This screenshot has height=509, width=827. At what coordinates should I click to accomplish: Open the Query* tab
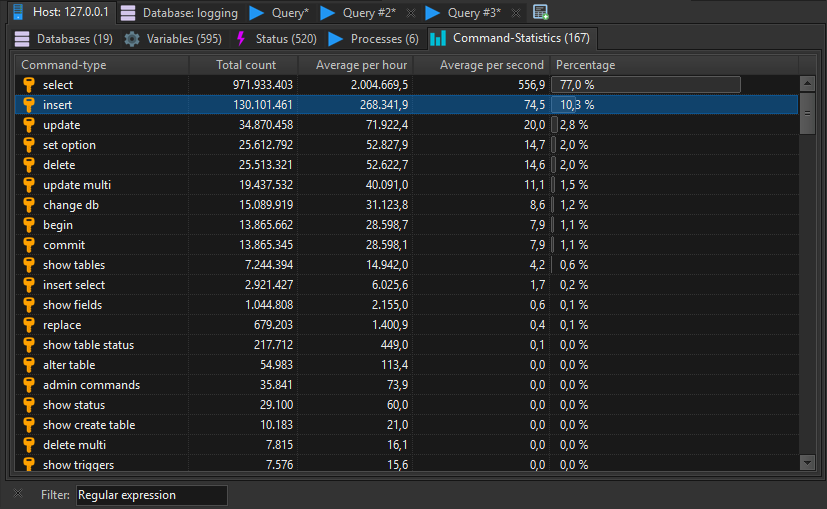pyautogui.click(x=279, y=13)
